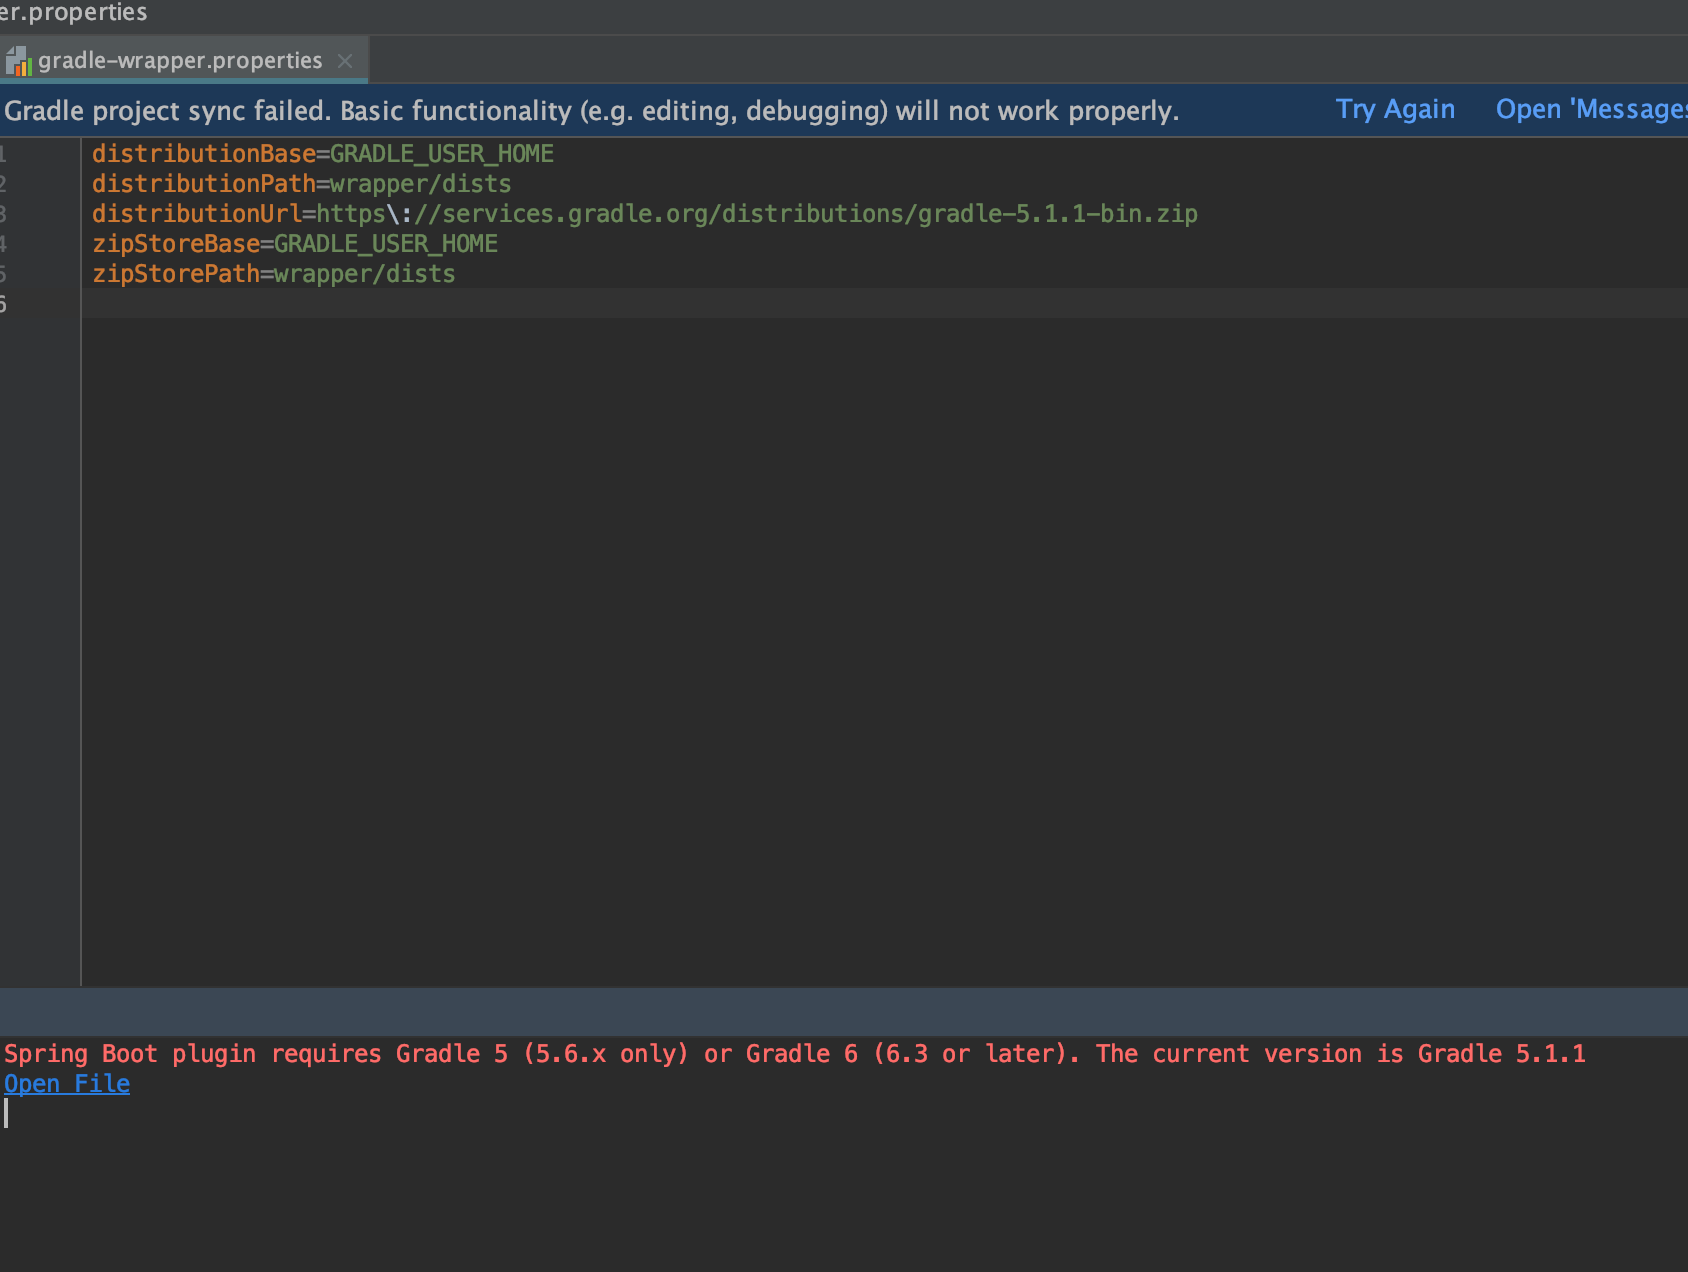Open the 'Messages' view link
This screenshot has height=1272, width=1688.
[1591, 110]
